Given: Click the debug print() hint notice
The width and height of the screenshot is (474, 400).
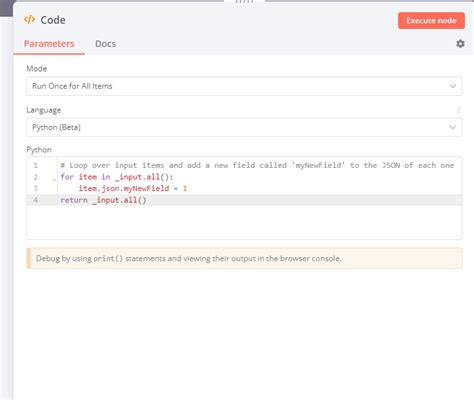Looking at the screenshot, I should coord(244,258).
